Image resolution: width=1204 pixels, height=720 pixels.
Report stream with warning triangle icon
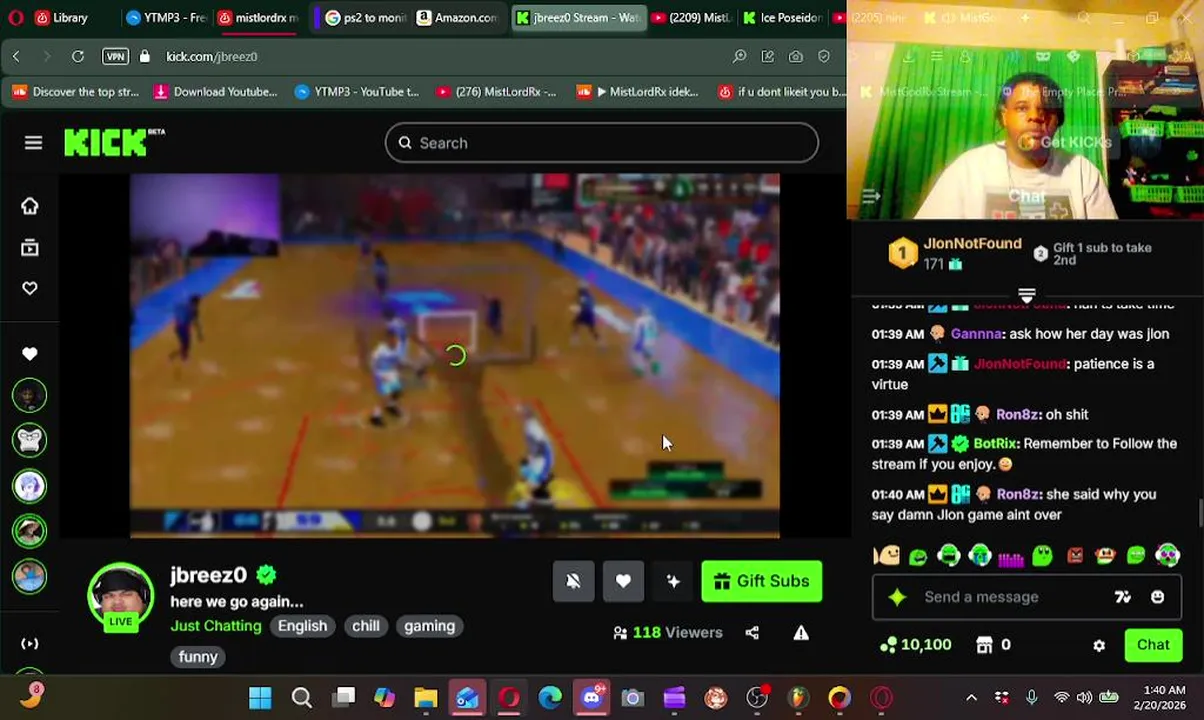(x=801, y=633)
